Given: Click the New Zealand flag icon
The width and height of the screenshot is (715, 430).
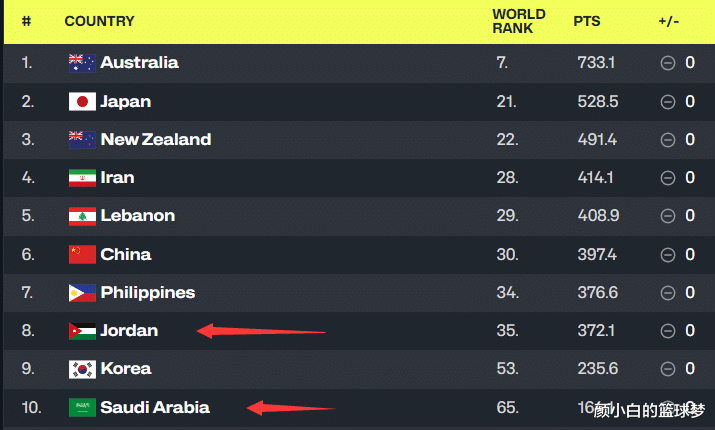Looking at the screenshot, I should [x=82, y=140].
